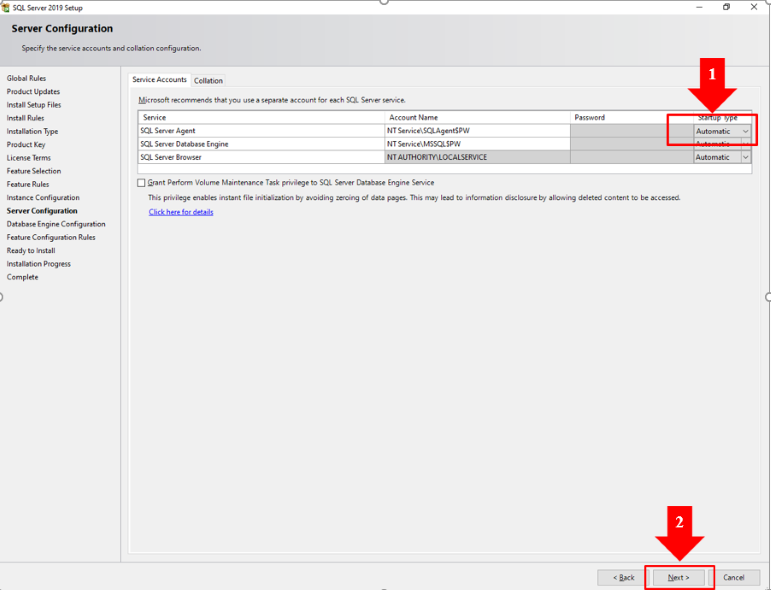Cancel the SQL Server setup
Screen dimensions: 771x590
point(734,577)
